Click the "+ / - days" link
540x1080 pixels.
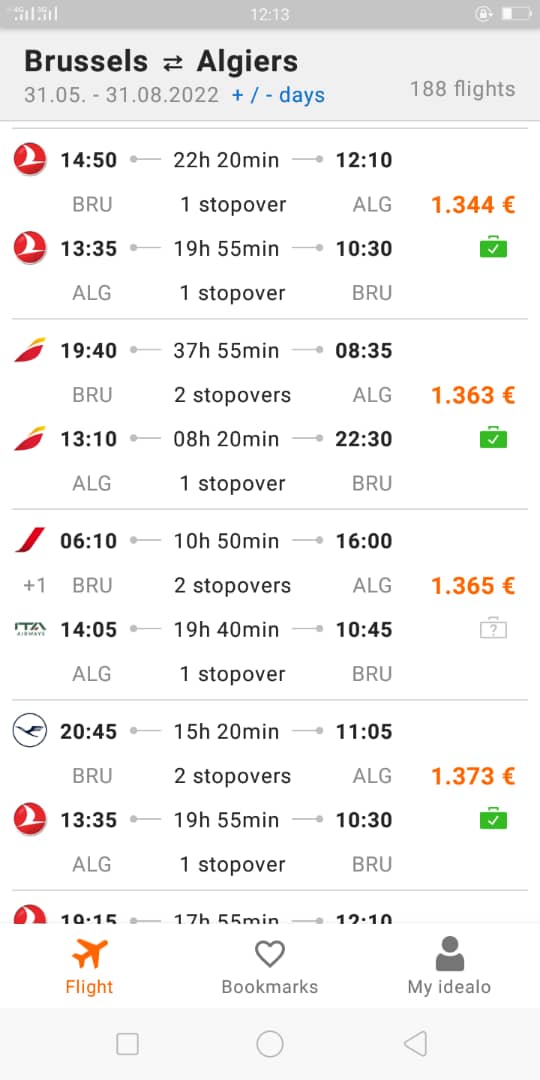click(278, 96)
